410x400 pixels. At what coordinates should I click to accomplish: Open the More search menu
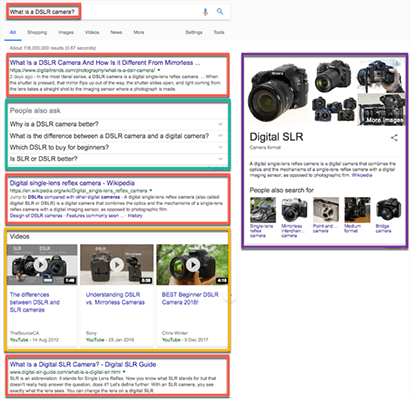[x=139, y=32]
